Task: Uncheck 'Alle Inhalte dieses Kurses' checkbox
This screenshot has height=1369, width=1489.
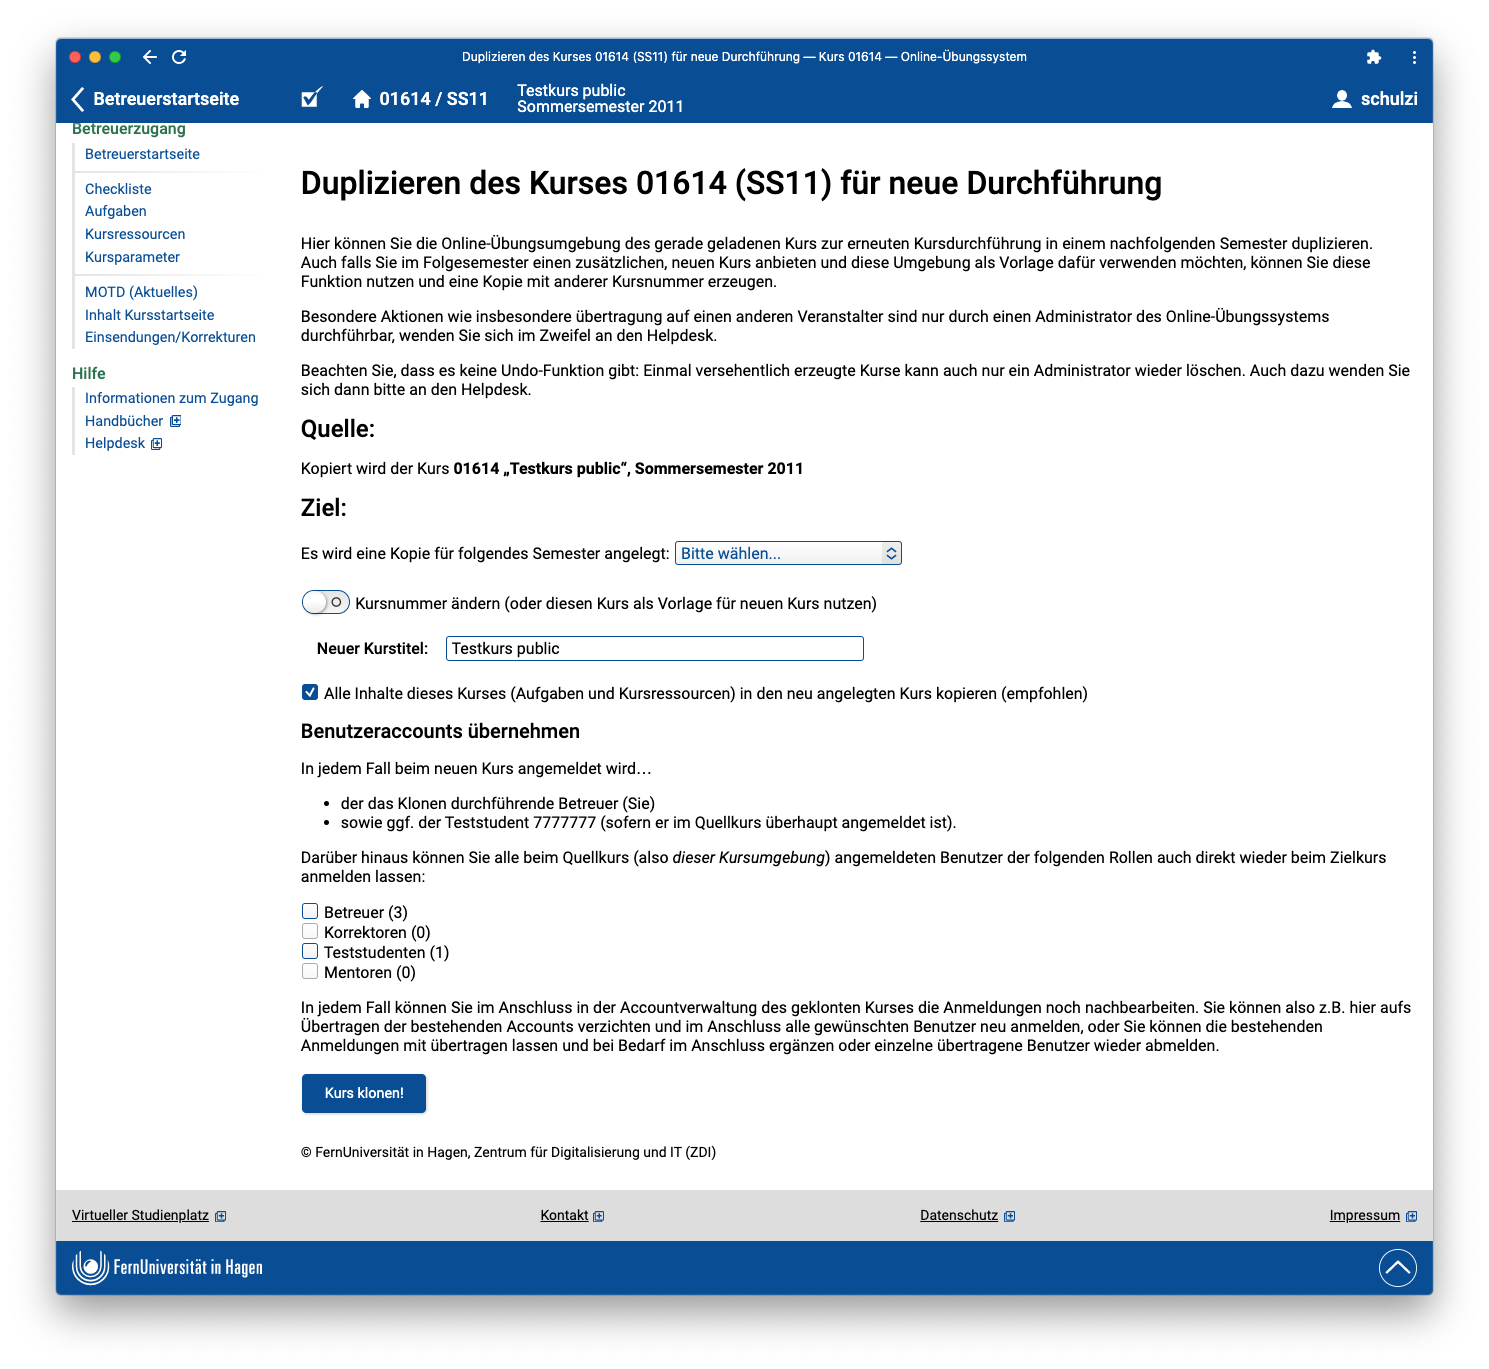Action: [310, 692]
